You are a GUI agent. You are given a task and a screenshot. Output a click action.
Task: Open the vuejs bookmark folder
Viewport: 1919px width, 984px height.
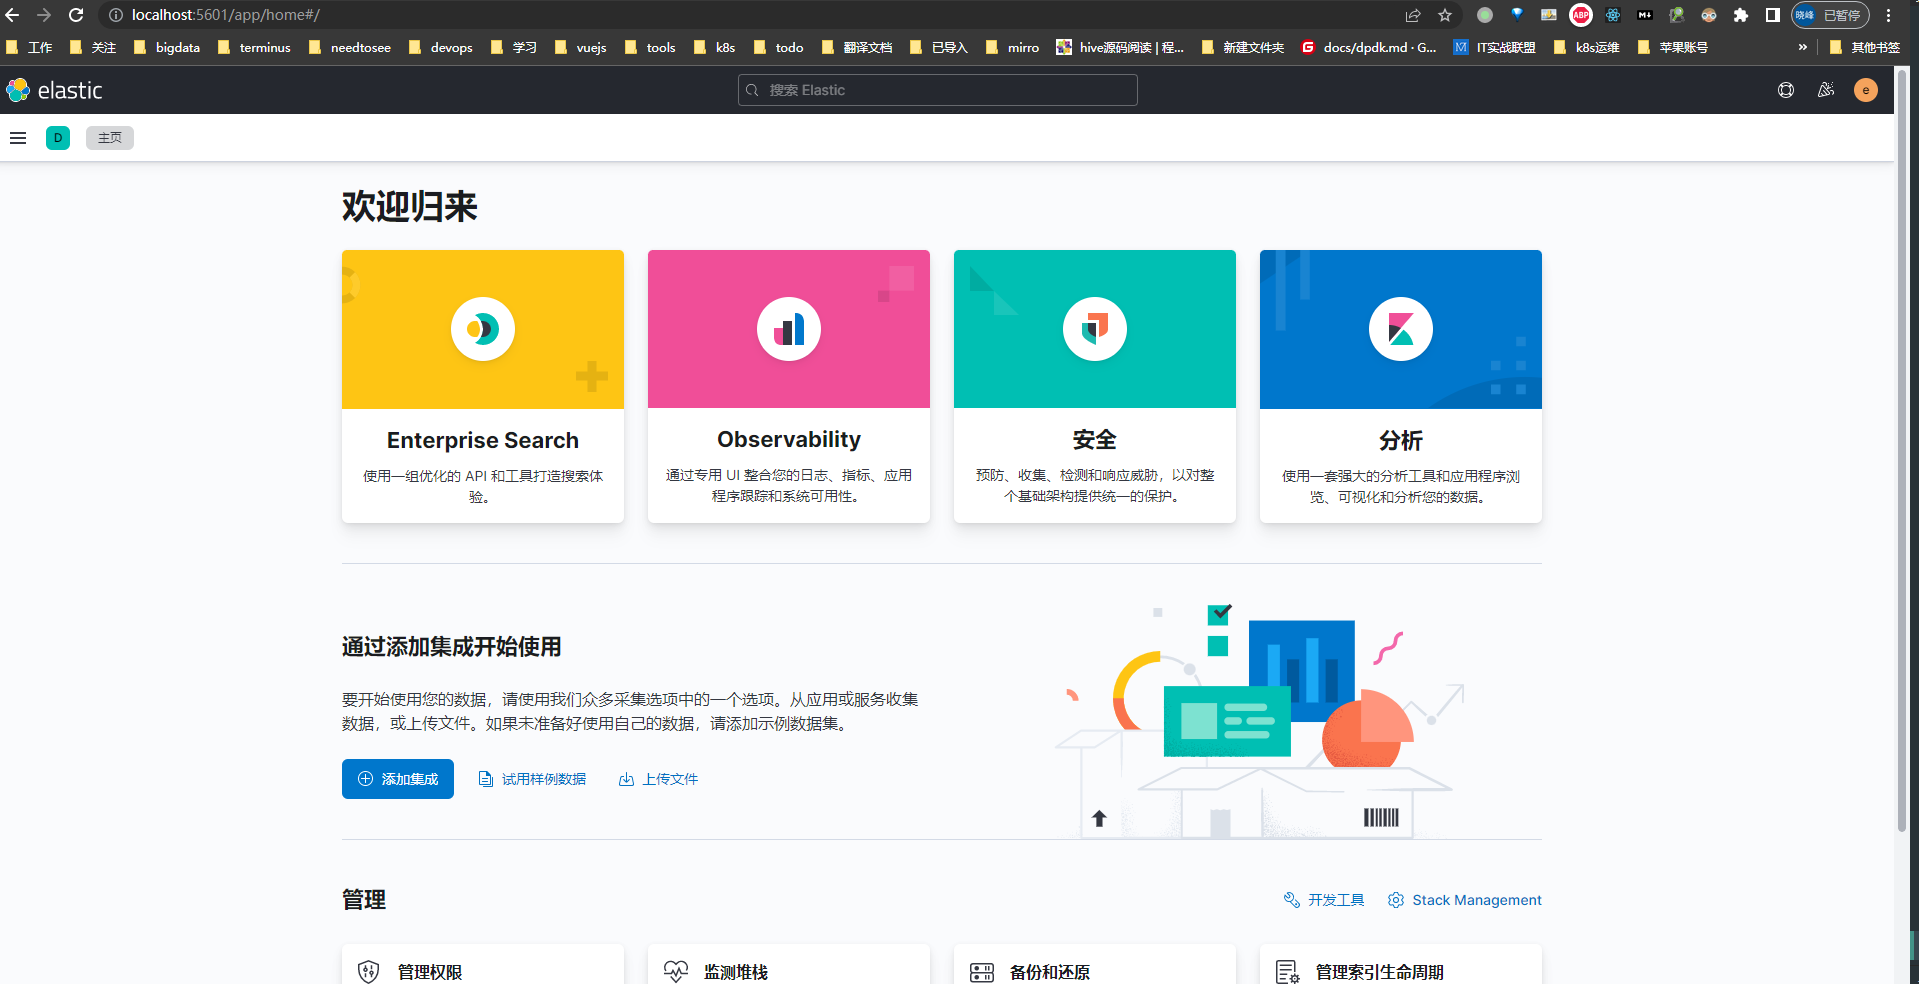(581, 47)
